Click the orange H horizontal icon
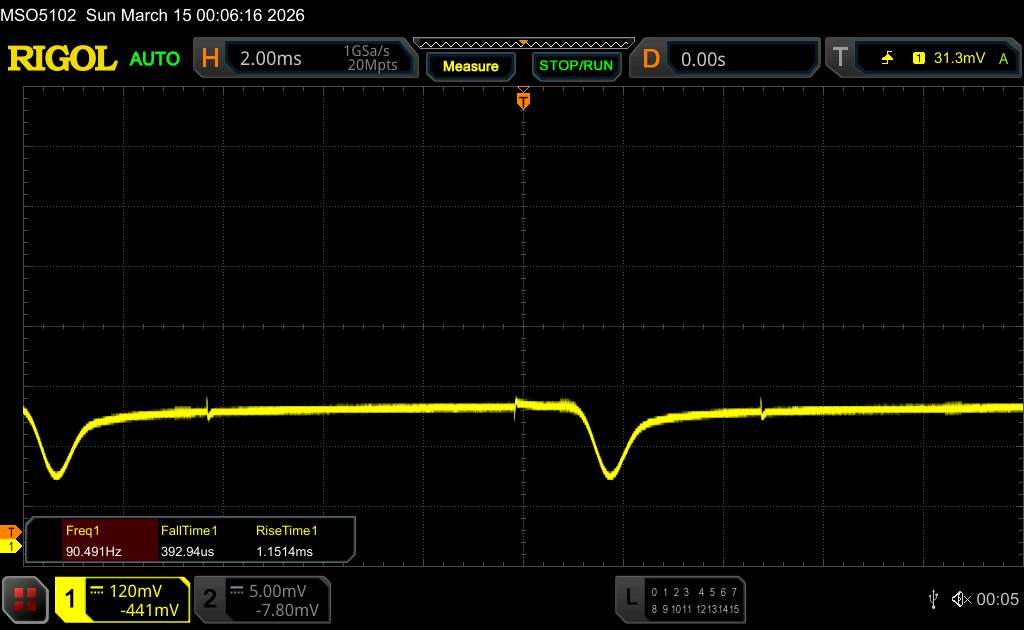 210,59
